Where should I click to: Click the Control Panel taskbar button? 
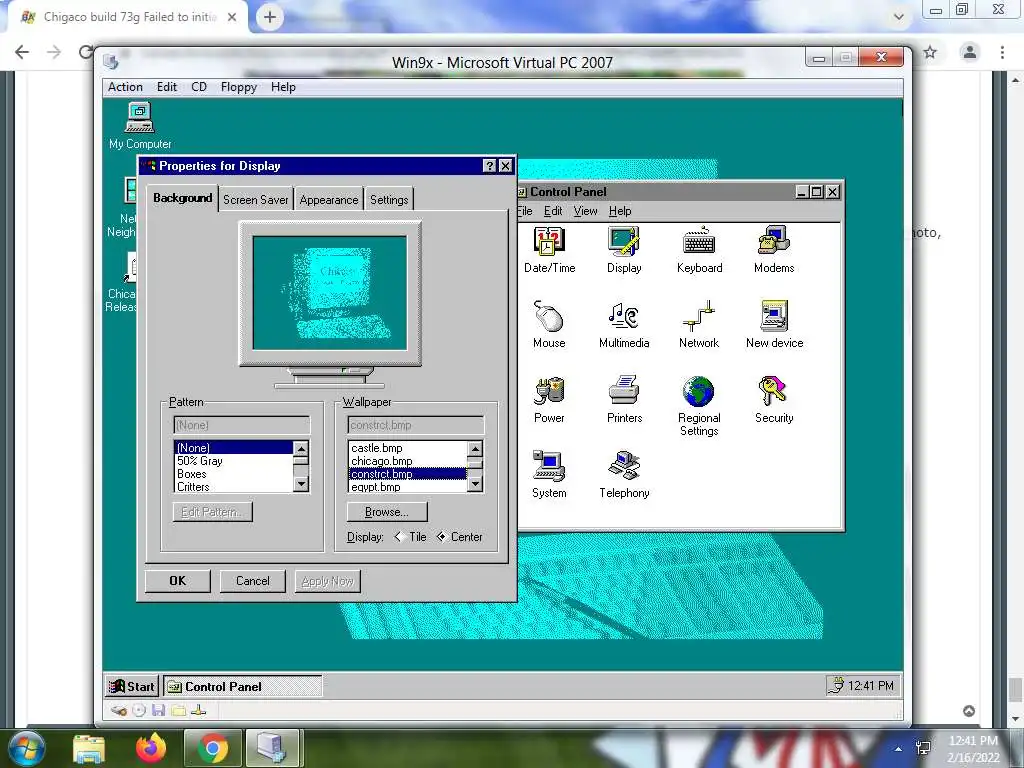242,686
